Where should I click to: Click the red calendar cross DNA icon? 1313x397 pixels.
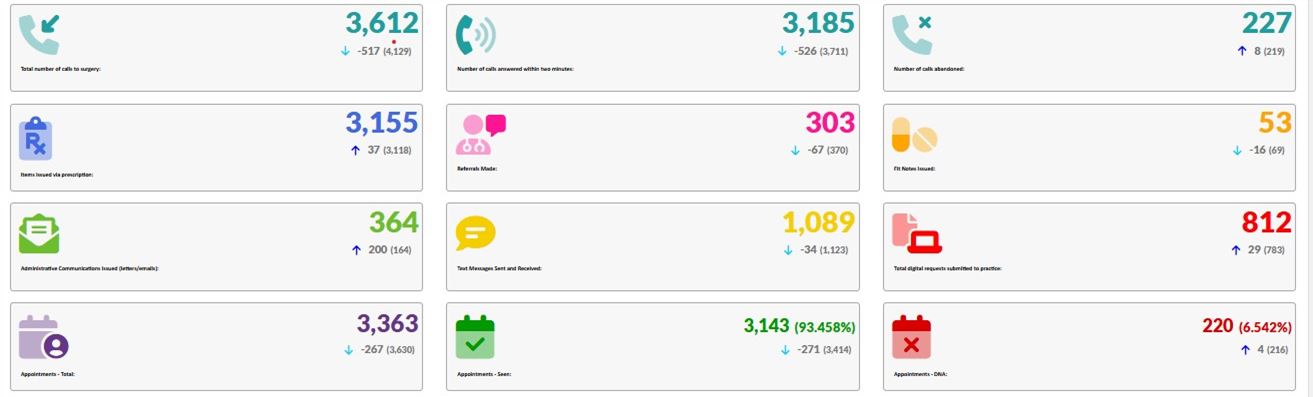(911, 336)
